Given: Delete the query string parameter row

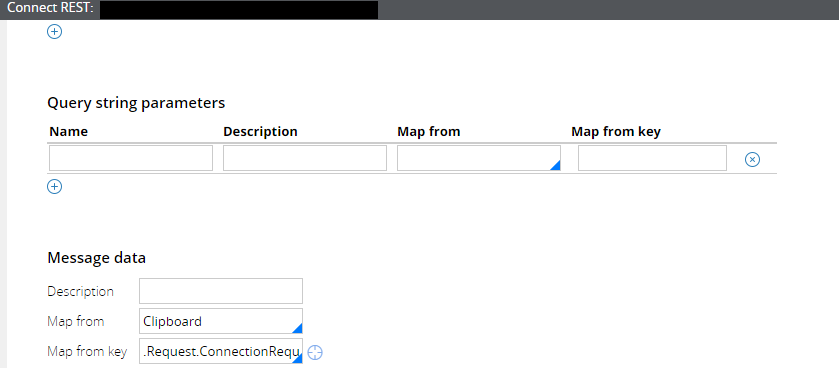Looking at the screenshot, I should point(752,159).
